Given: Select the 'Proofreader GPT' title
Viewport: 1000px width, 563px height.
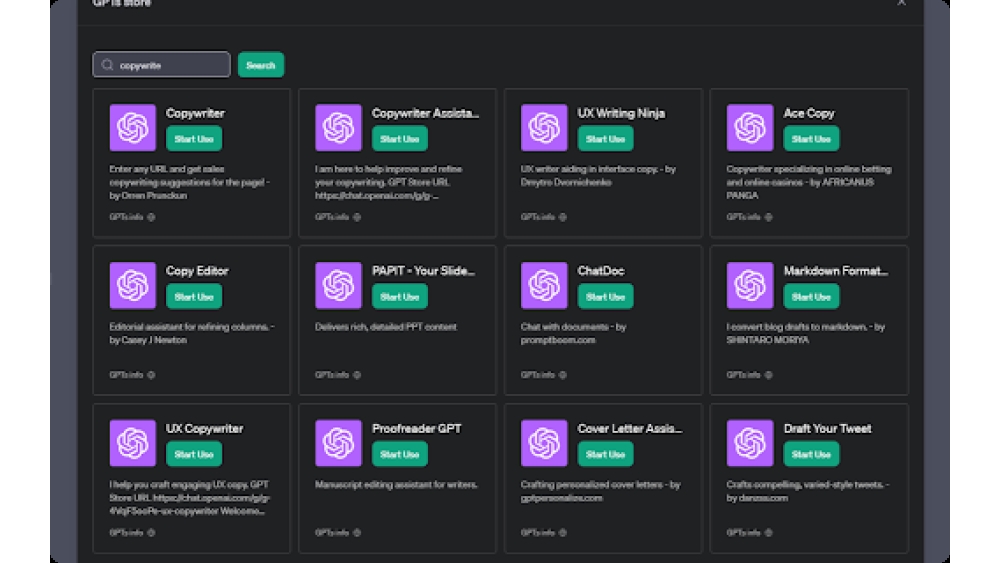Looking at the screenshot, I should point(416,428).
